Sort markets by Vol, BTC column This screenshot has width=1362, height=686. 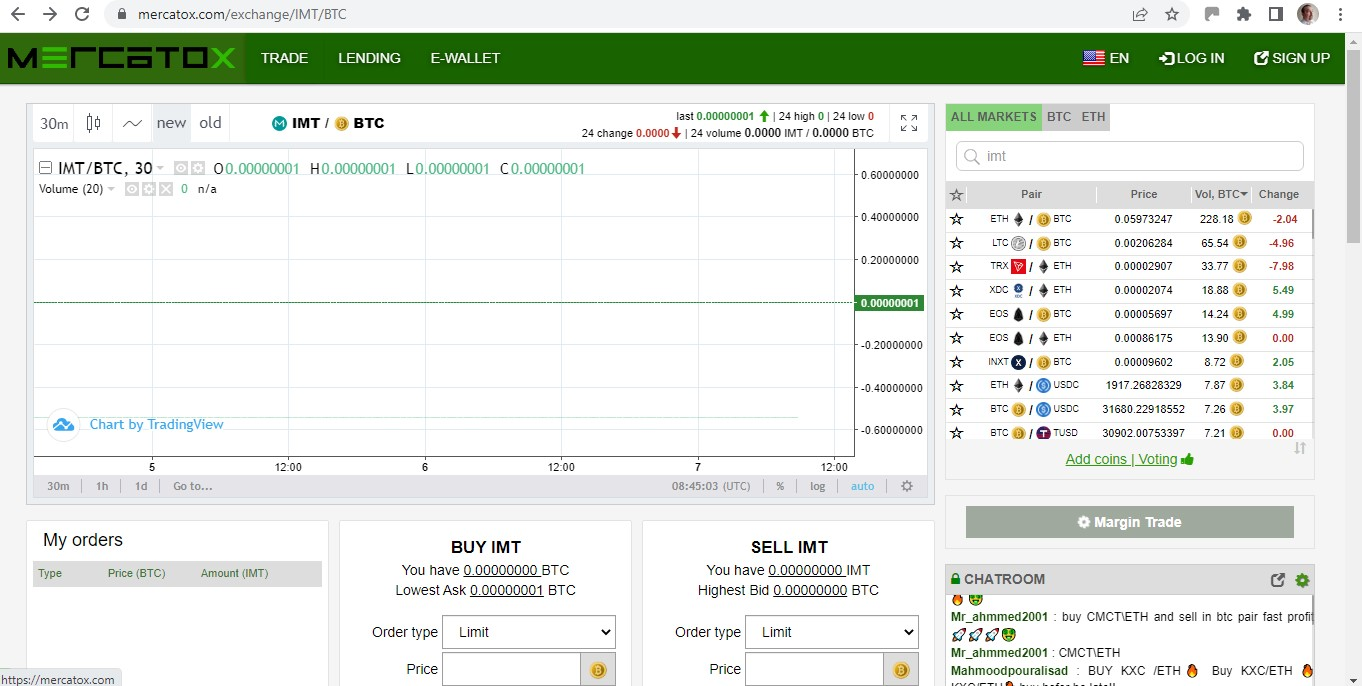[1221, 194]
